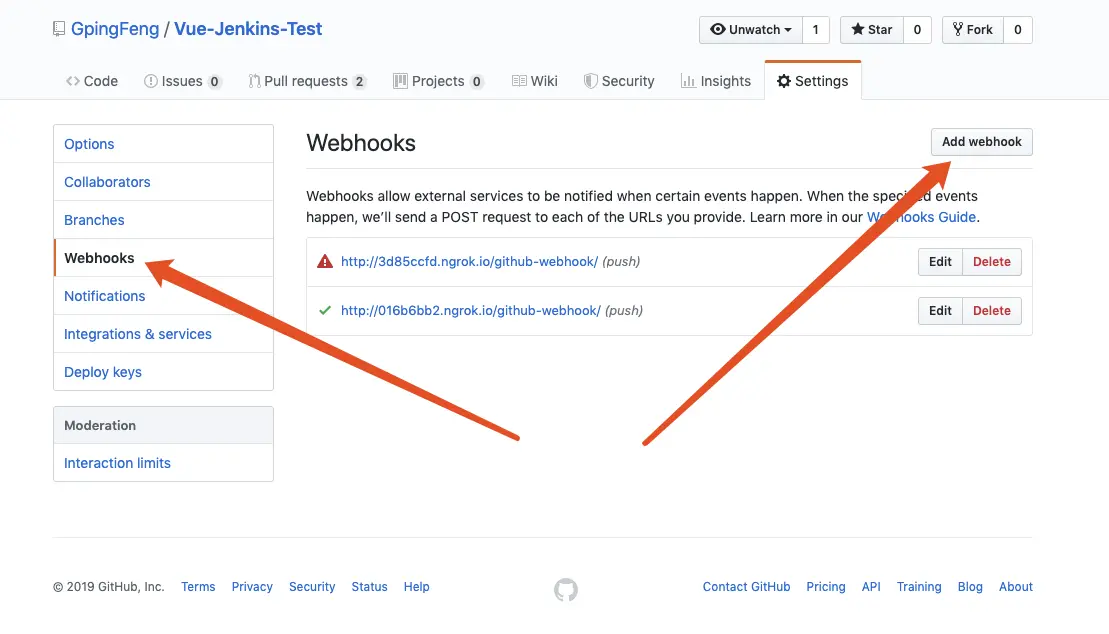This screenshot has height=634, width=1109.
Task: Open the Security tab
Action: pos(619,81)
